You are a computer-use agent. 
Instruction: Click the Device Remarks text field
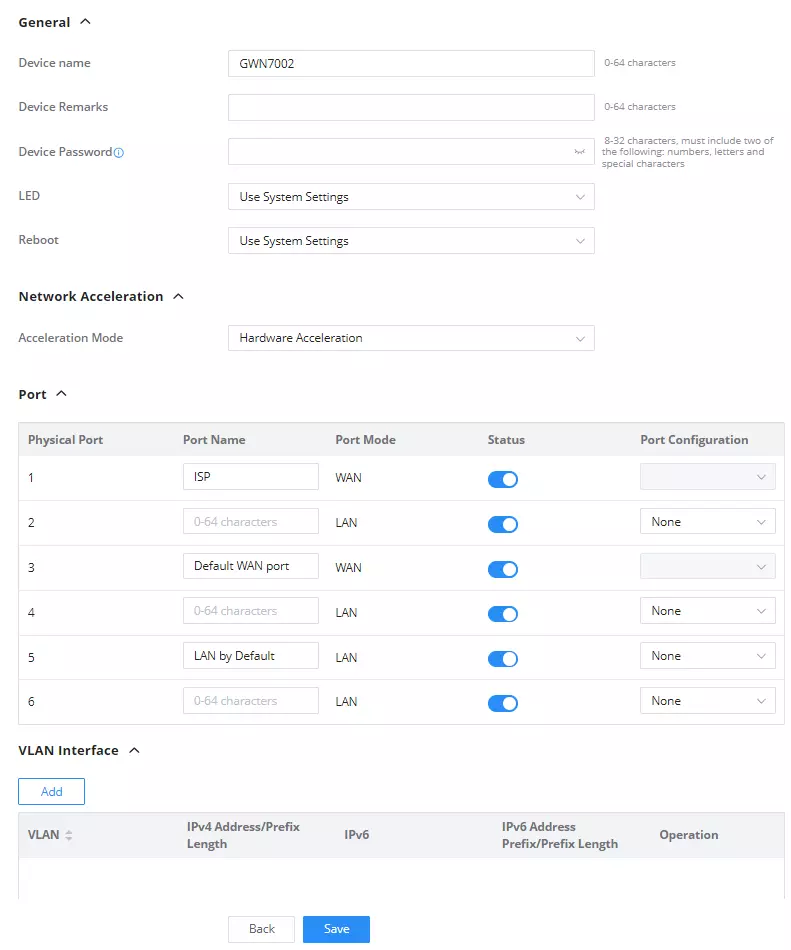(411, 107)
